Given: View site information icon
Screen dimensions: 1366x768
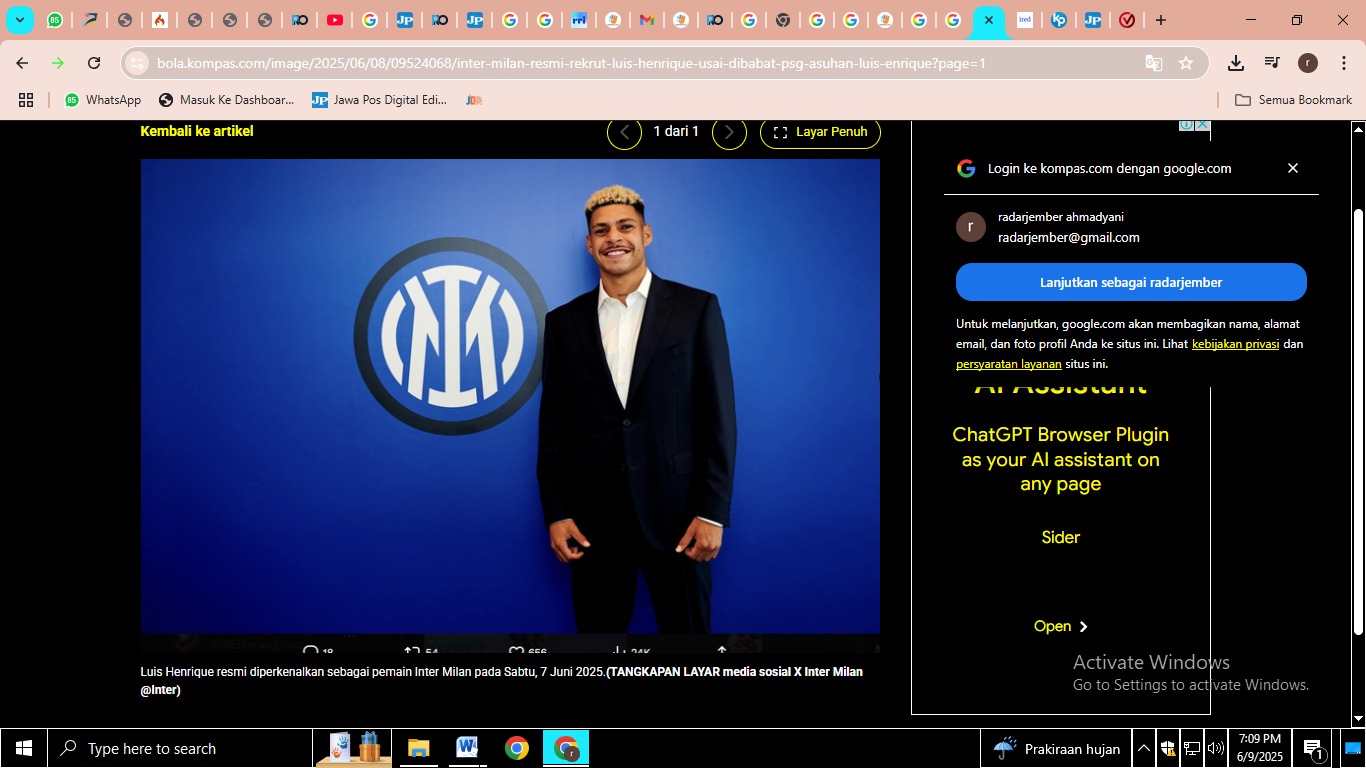Looking at the screenshot, I should click(137, 63).
